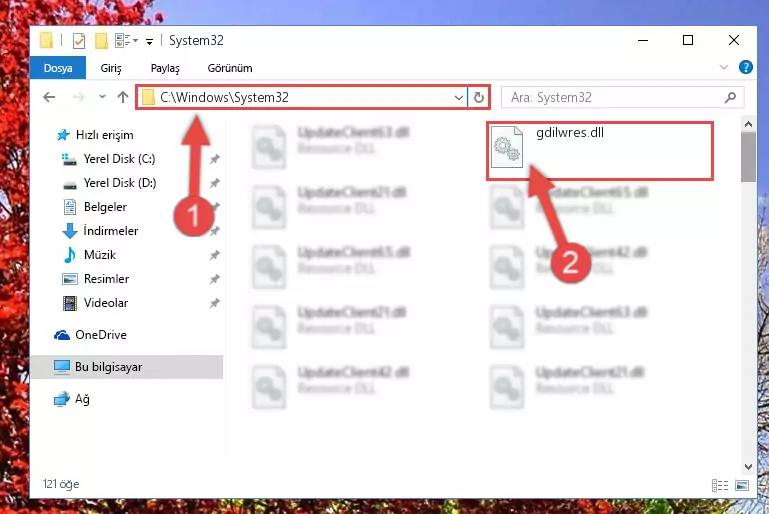The width and height of the screenshot is (769, 514).
Task: Open Help with the blue question mark icon
Action: (745, 67)
